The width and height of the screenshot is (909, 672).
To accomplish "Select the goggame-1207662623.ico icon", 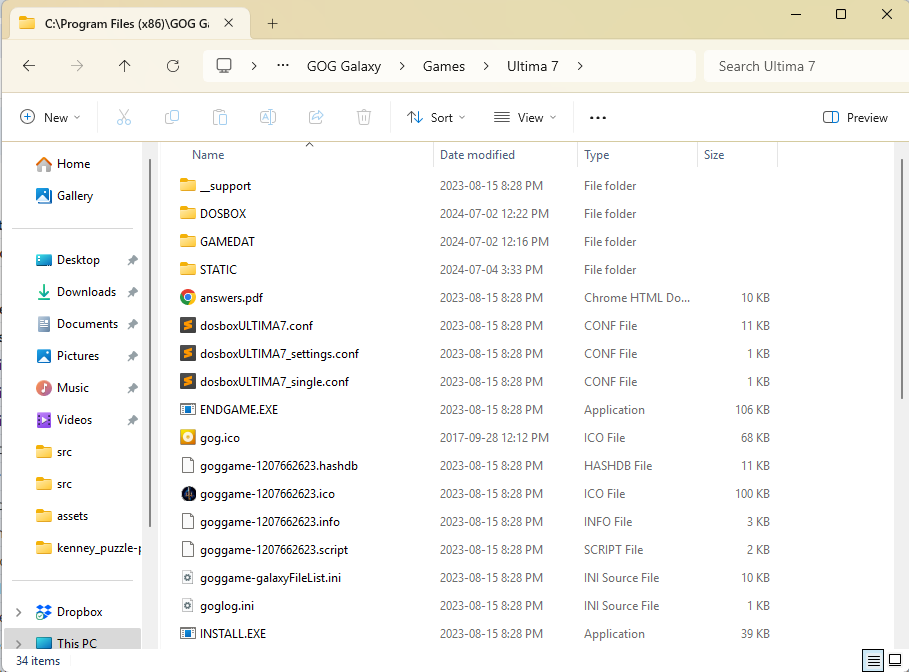I will 188,493.
